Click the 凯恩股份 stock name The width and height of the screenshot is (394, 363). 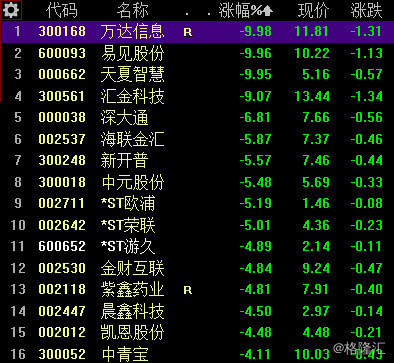tap(132, 332)
